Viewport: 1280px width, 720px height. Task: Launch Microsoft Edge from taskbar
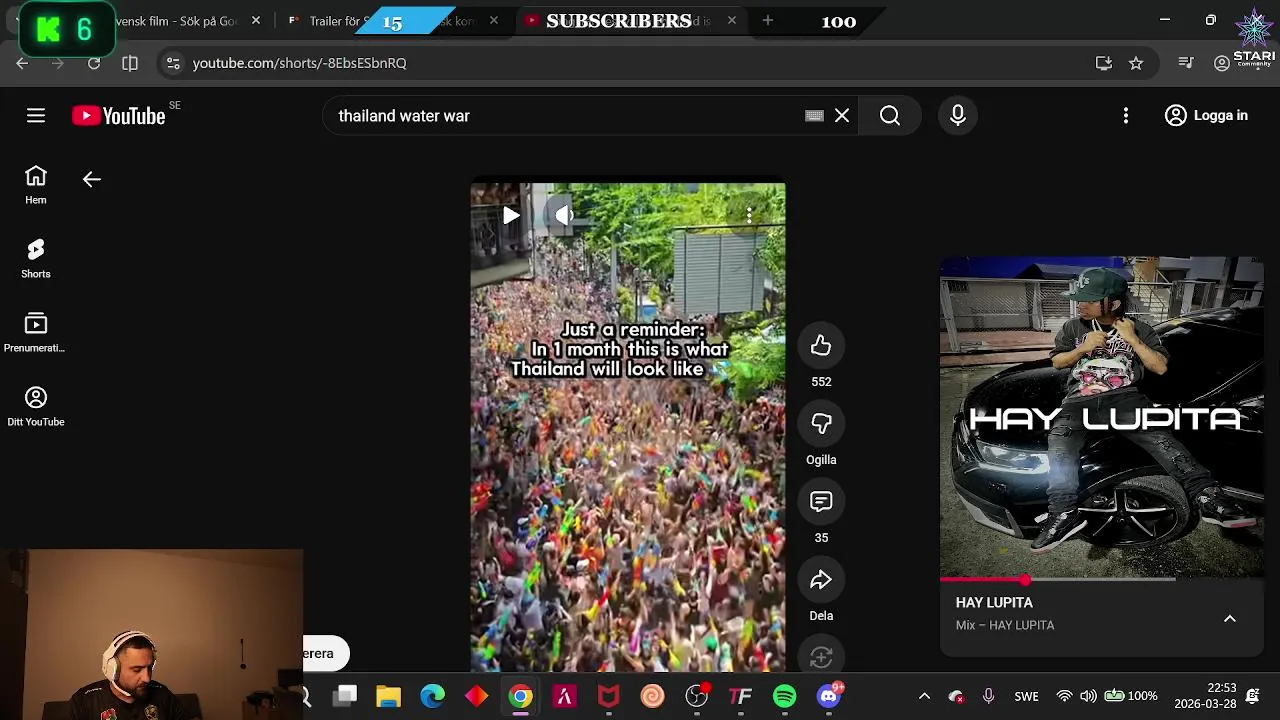432,696
